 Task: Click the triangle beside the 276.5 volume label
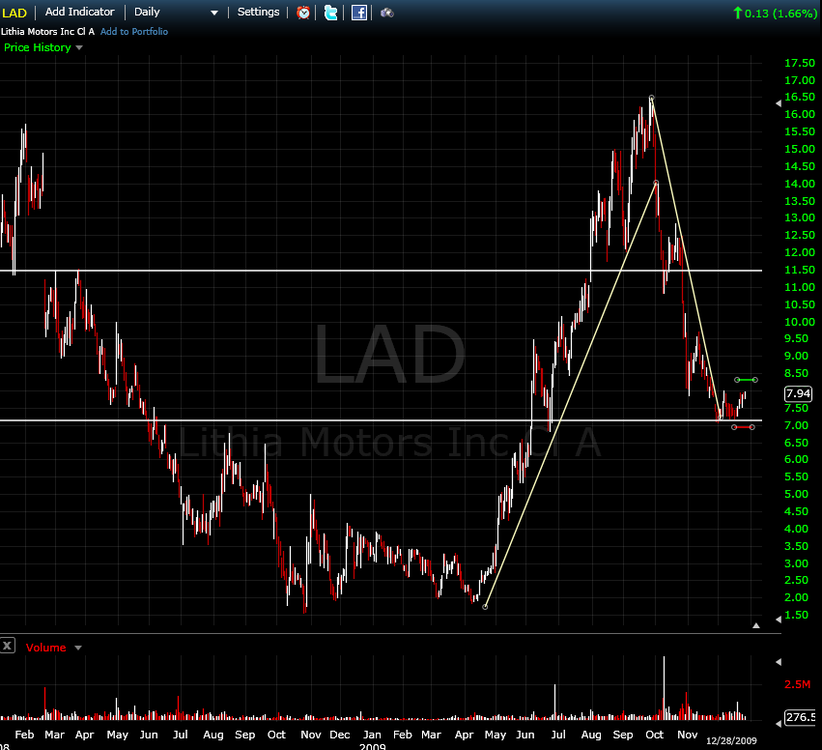(778, 723)
